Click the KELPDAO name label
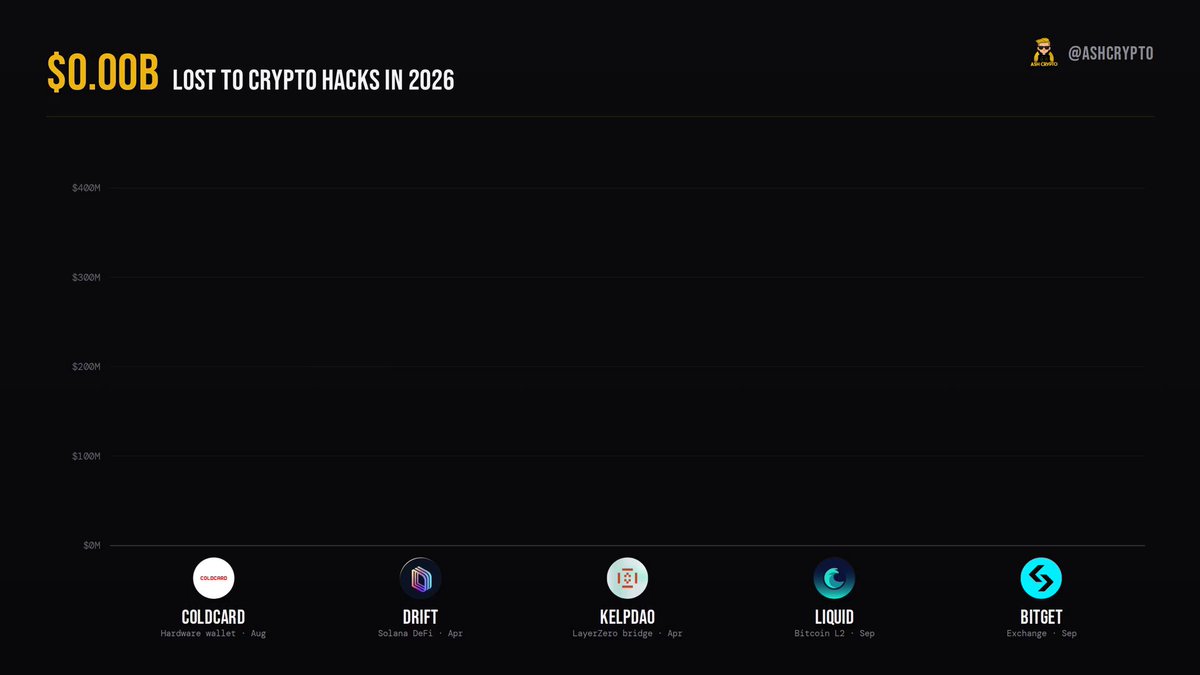 tap(628, 616)
